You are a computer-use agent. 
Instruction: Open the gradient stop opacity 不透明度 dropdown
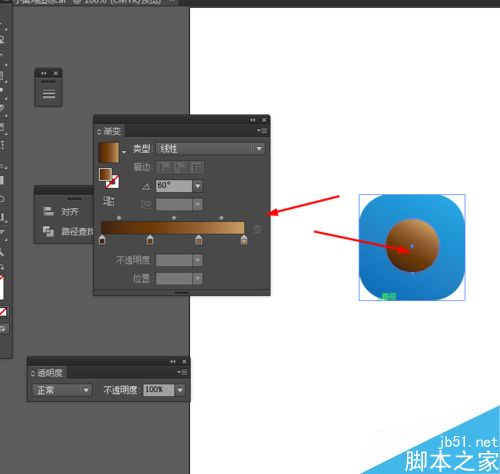[x=198, y=260]
